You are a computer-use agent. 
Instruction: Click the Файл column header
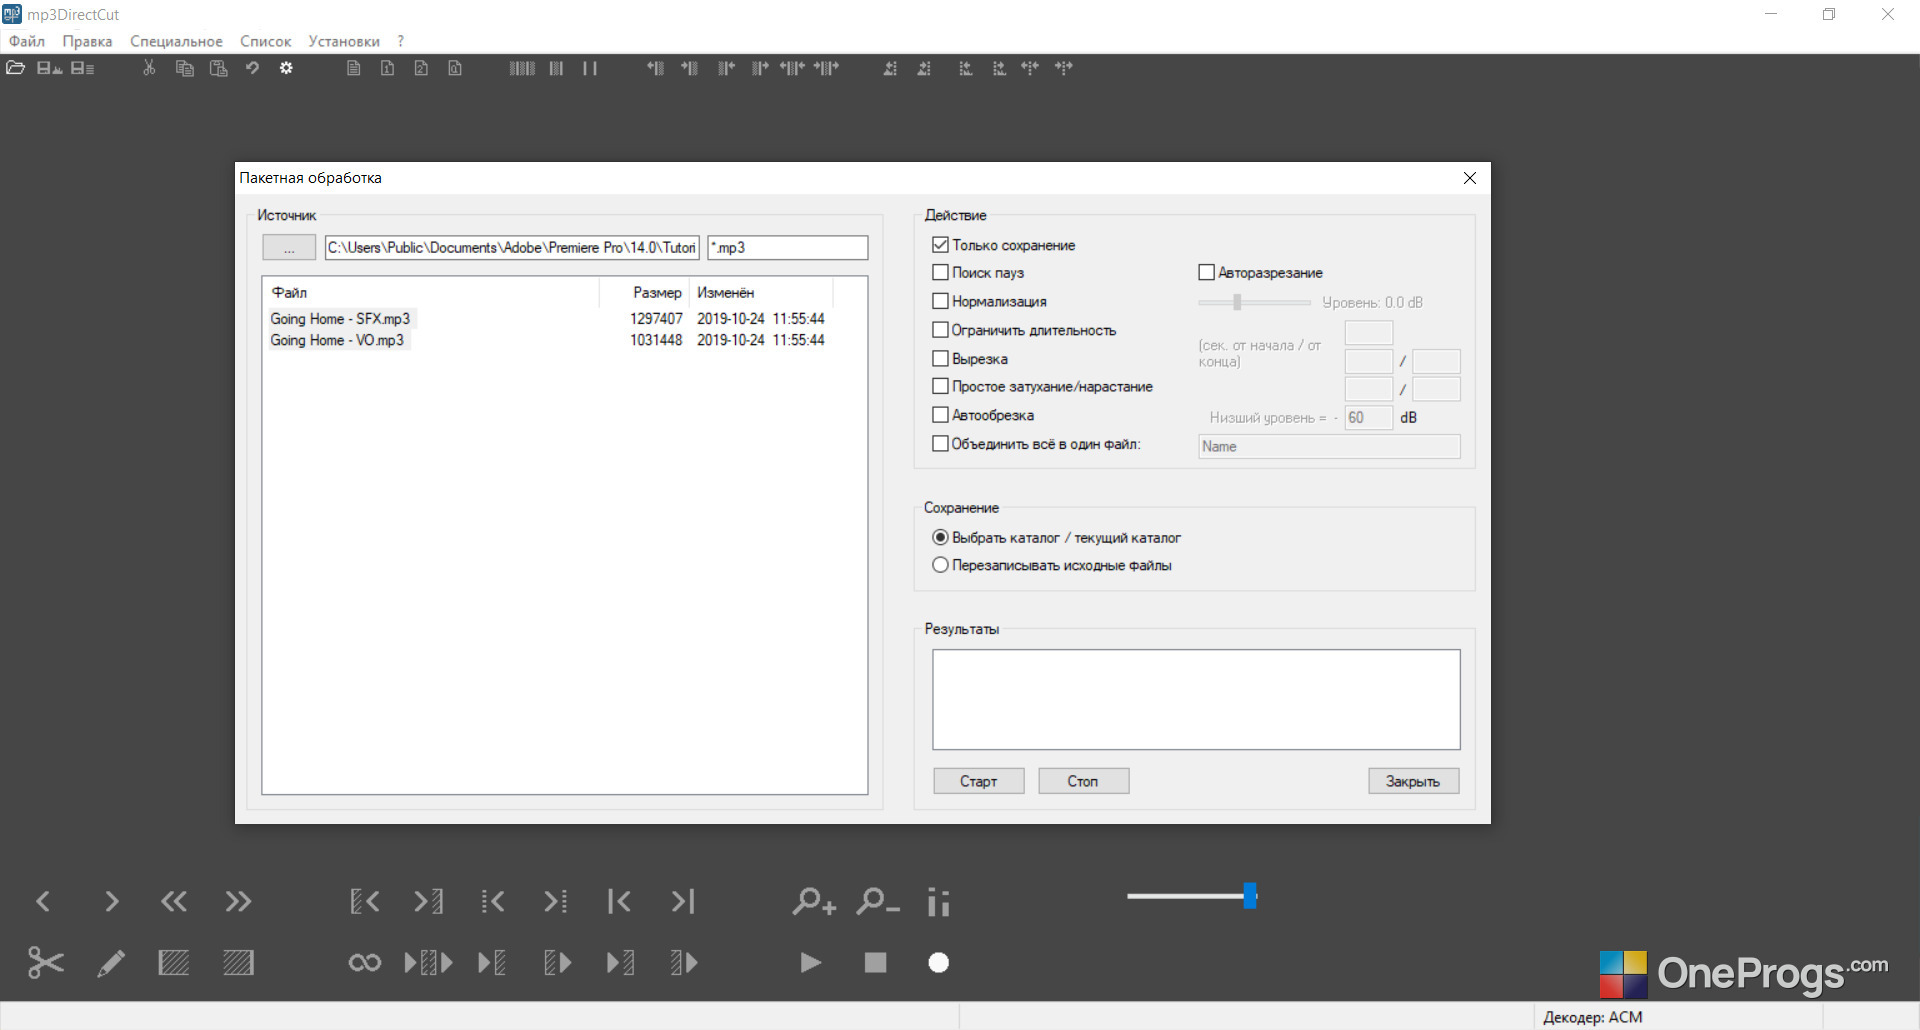tap(432, 292)
